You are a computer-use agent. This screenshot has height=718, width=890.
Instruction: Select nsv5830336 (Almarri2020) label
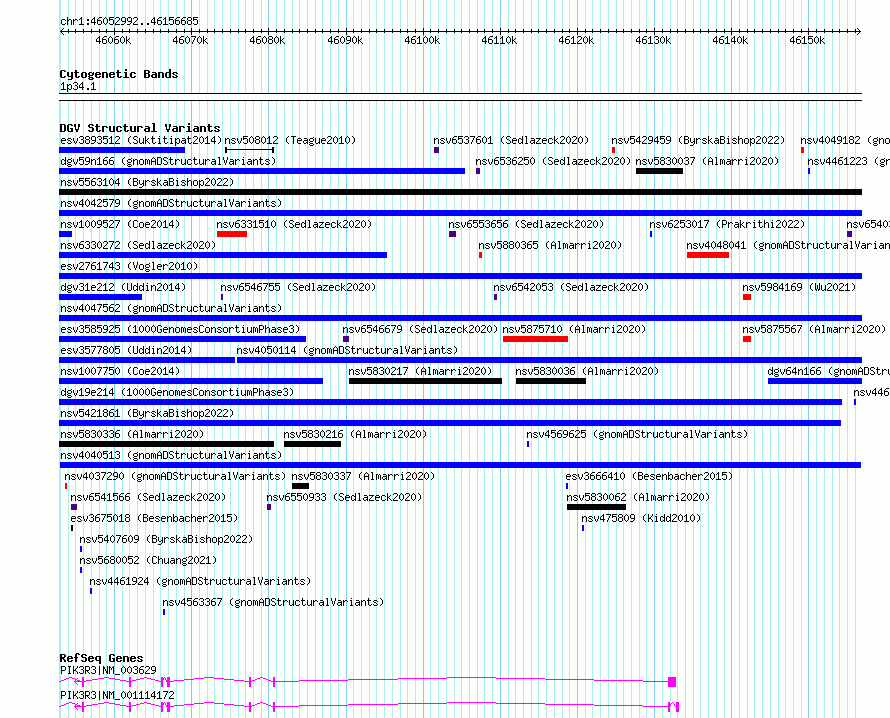tap(132, 434)
